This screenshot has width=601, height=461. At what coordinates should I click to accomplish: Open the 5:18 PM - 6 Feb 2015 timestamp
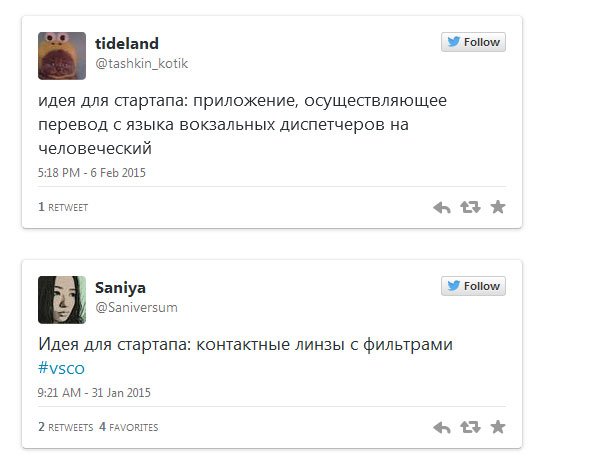pyautogui.click(x=92, y=173)
